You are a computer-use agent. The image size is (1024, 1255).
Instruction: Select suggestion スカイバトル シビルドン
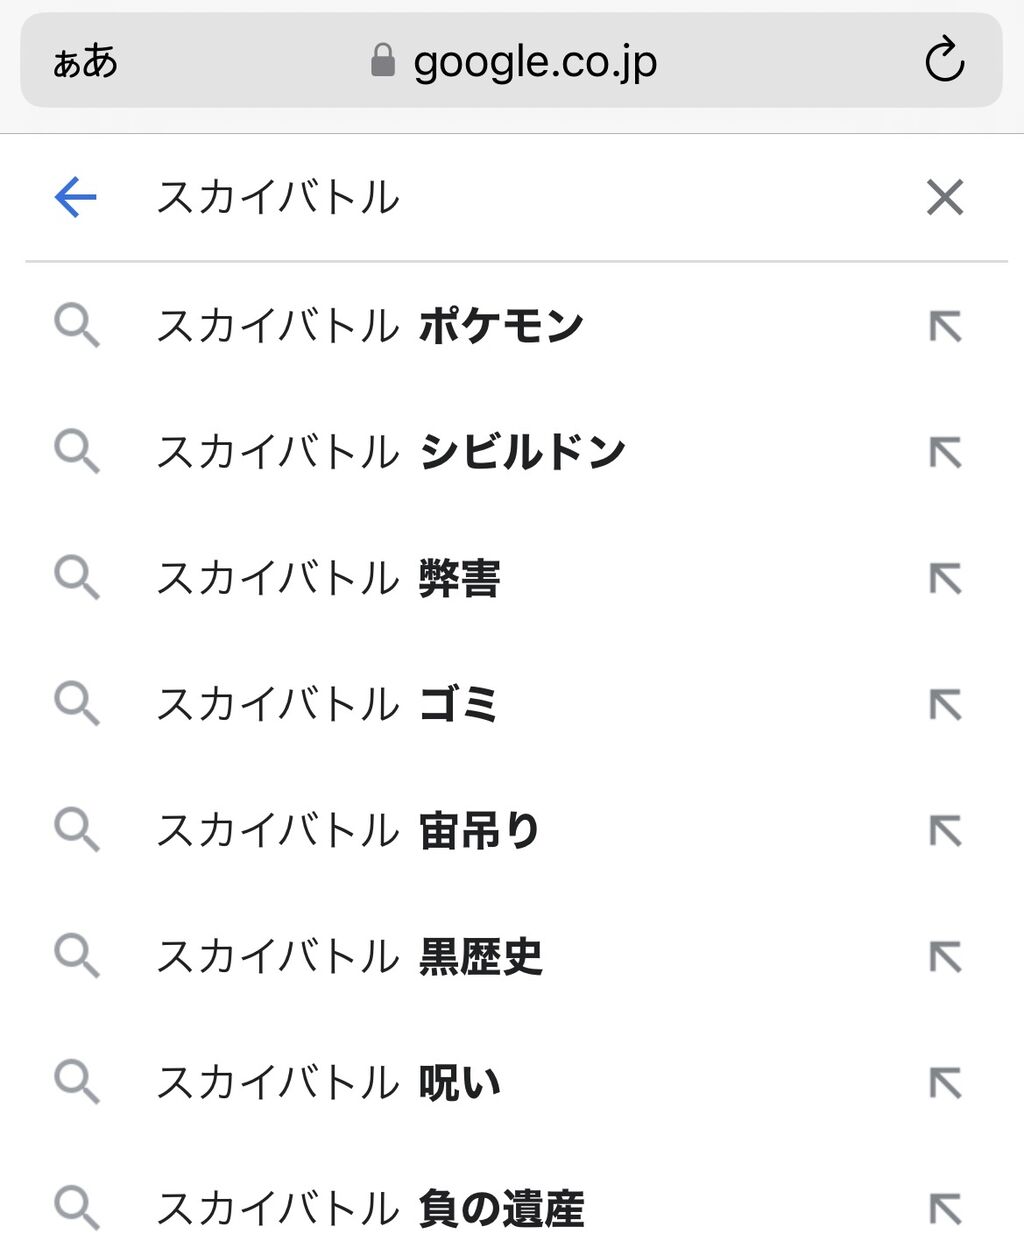[391, 452]
